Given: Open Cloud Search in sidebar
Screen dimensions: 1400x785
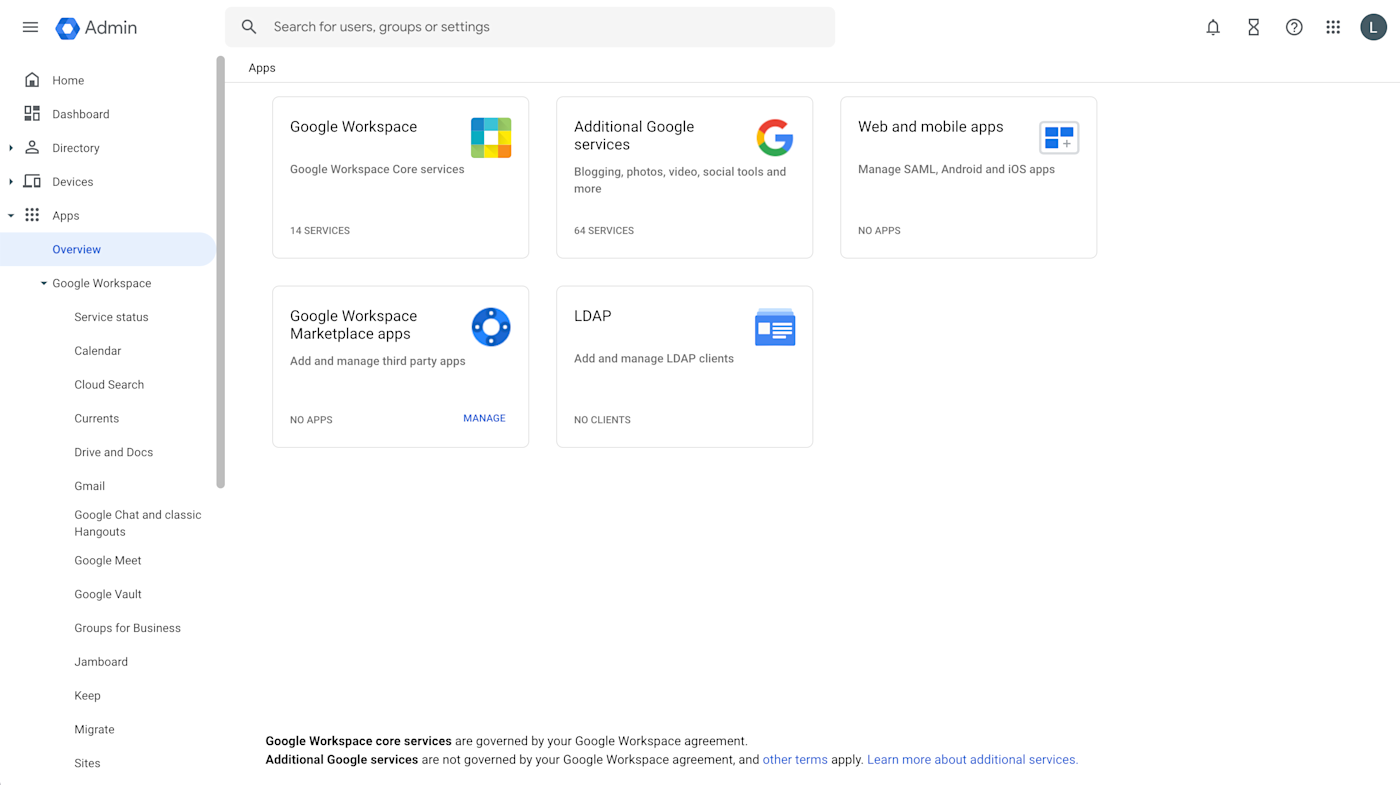Looking at the screenshot, I should pyautogui.click(x=109, y=385).
